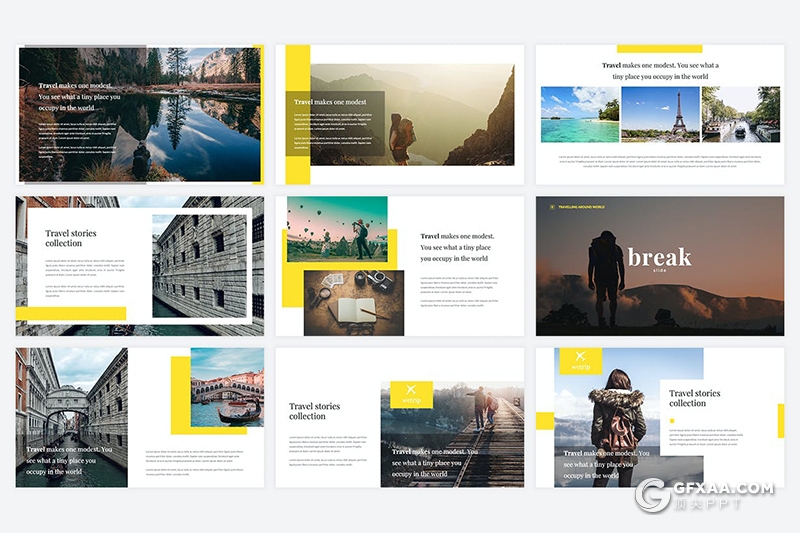Select the Venice Bridge of Sighs photo
Screen dimensions: 800x533
tap(72, 417)
